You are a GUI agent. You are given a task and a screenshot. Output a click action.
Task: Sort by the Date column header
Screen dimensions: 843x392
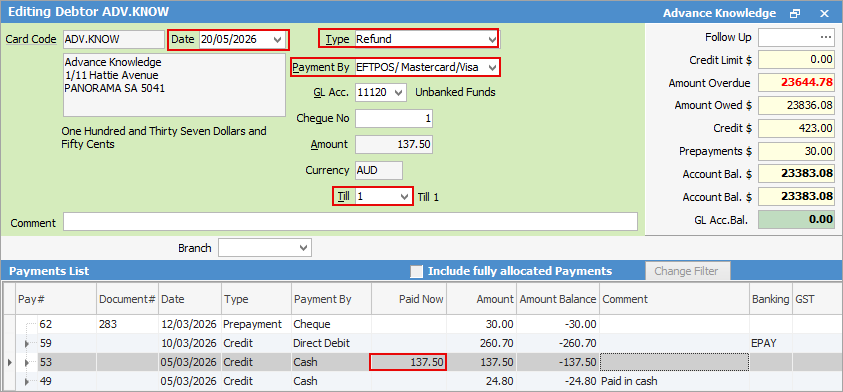[x=190, y=299]
